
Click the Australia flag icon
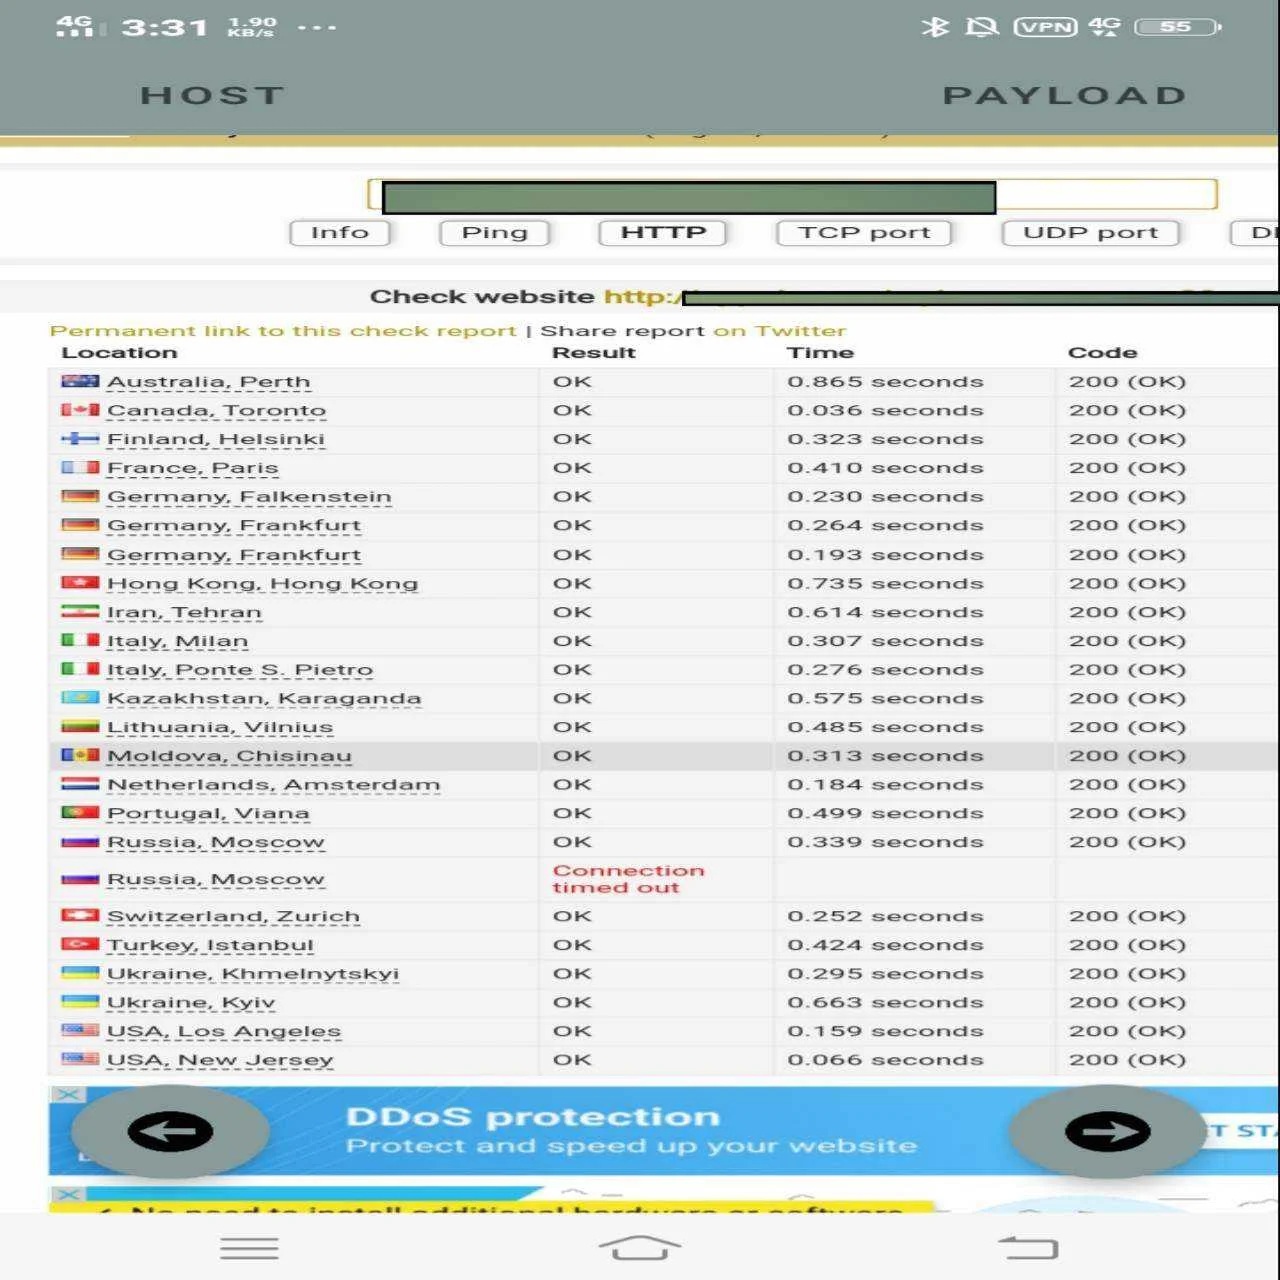(x=80, y=381)
